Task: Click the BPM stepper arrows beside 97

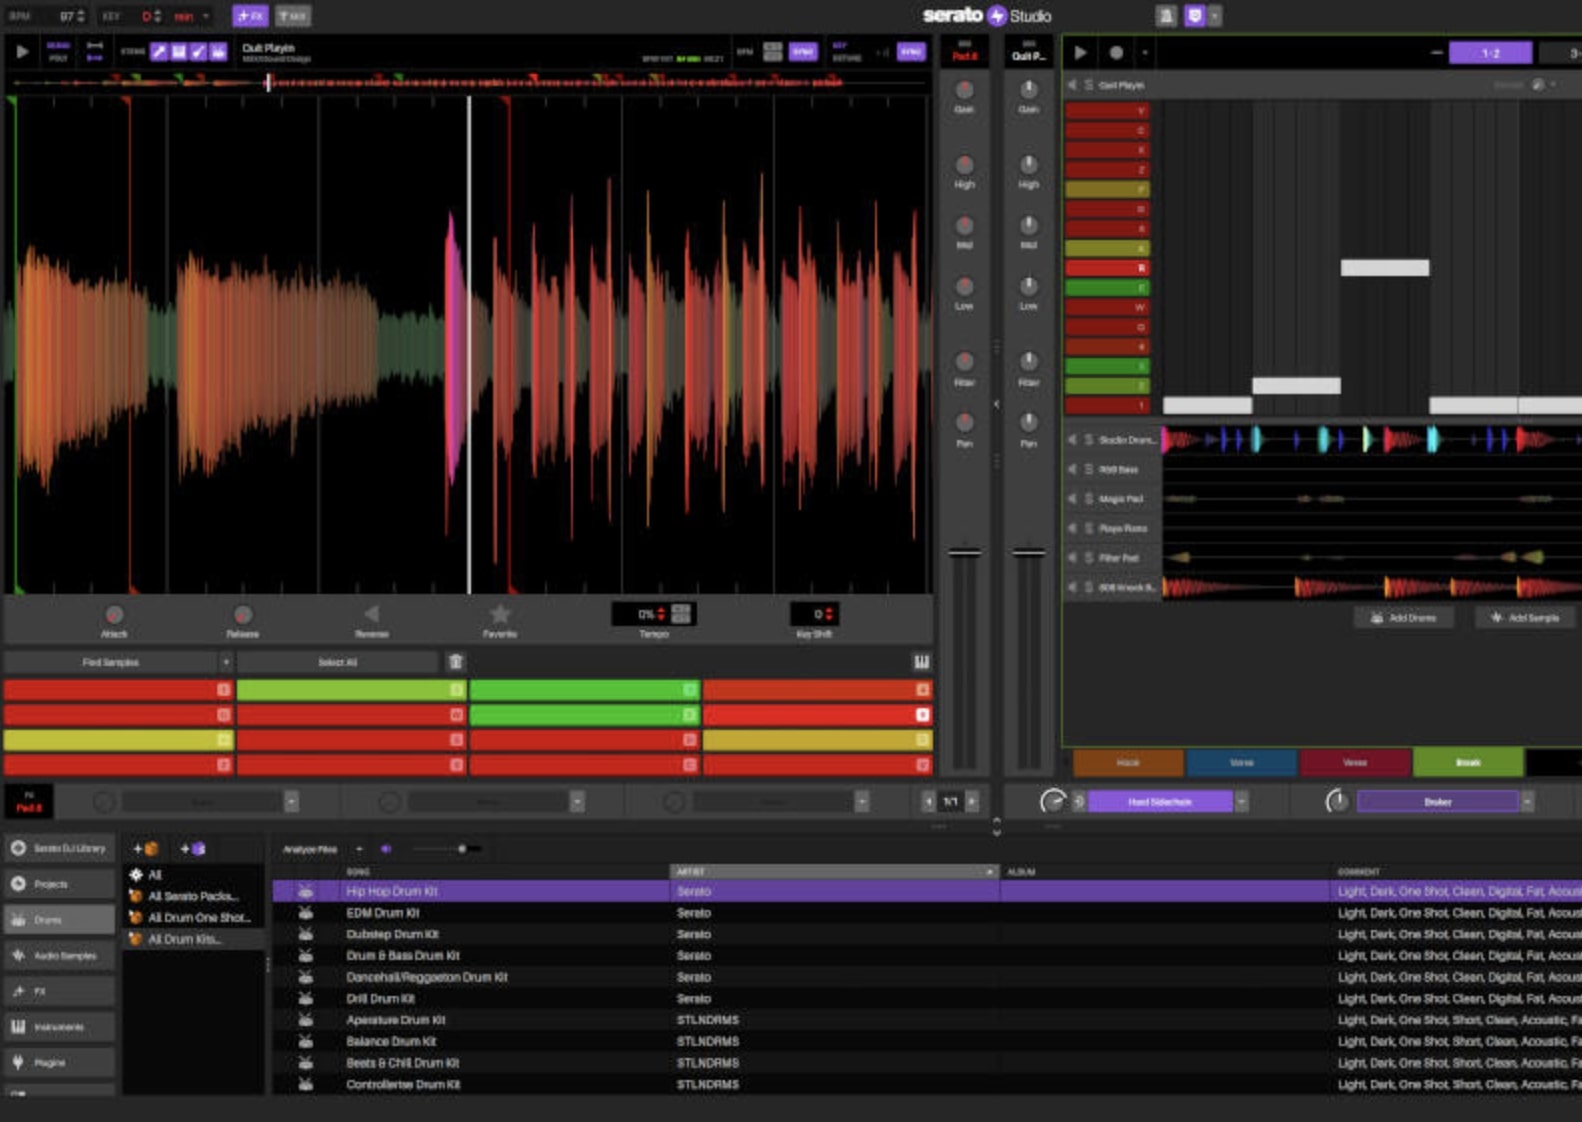Action: pos(81,16)
